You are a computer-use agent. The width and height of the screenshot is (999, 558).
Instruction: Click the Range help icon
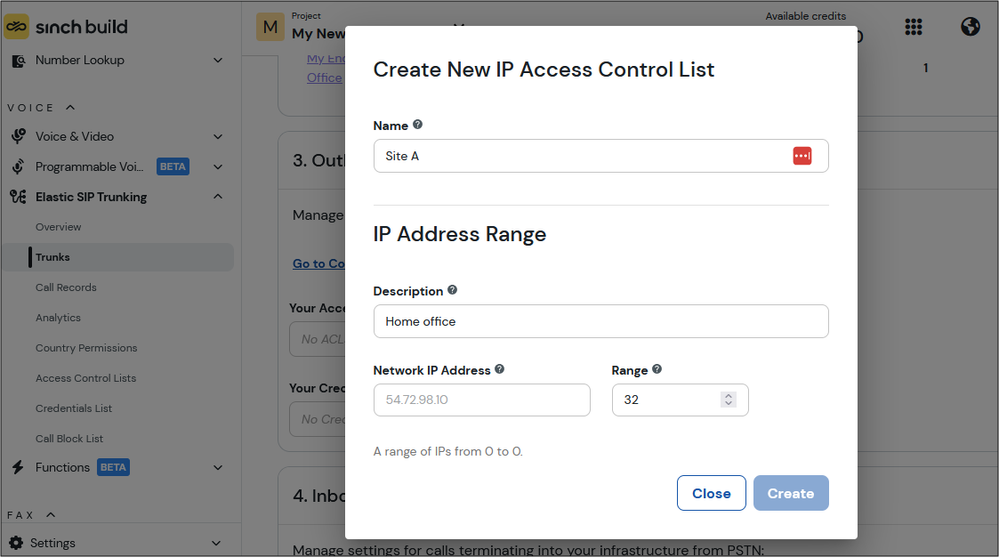(657, 369)
